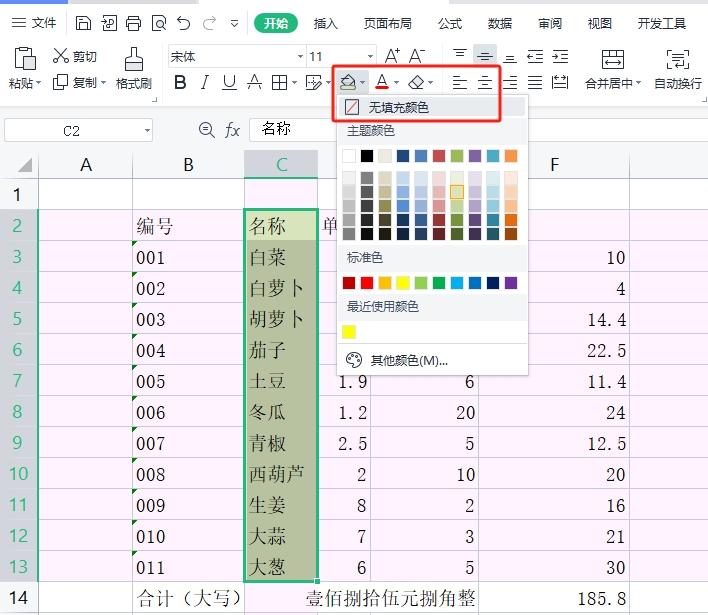Choose recently used yellow swatch
This screenshot has height=615, width=708.
point(349,332)
